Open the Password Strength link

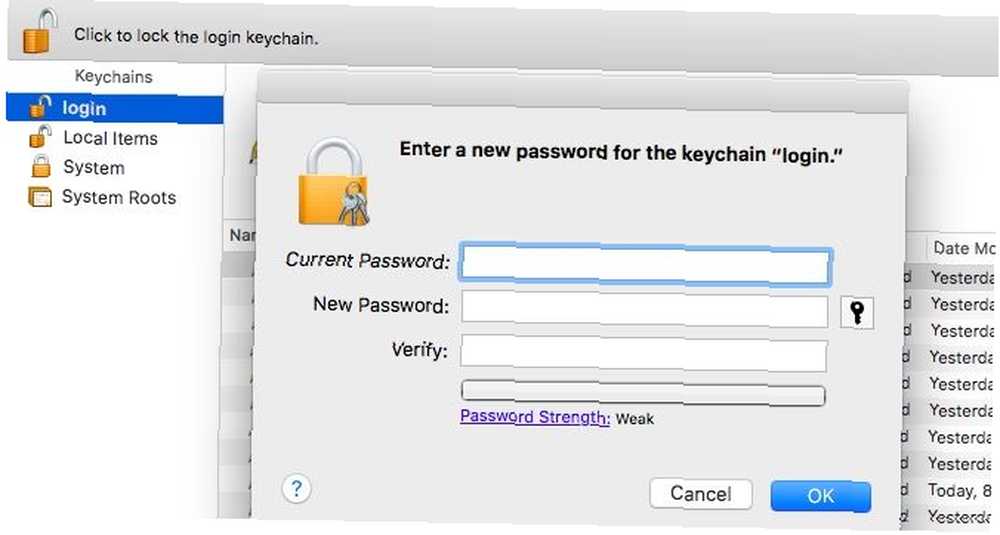pyautogui.click(x=535, y=417)
